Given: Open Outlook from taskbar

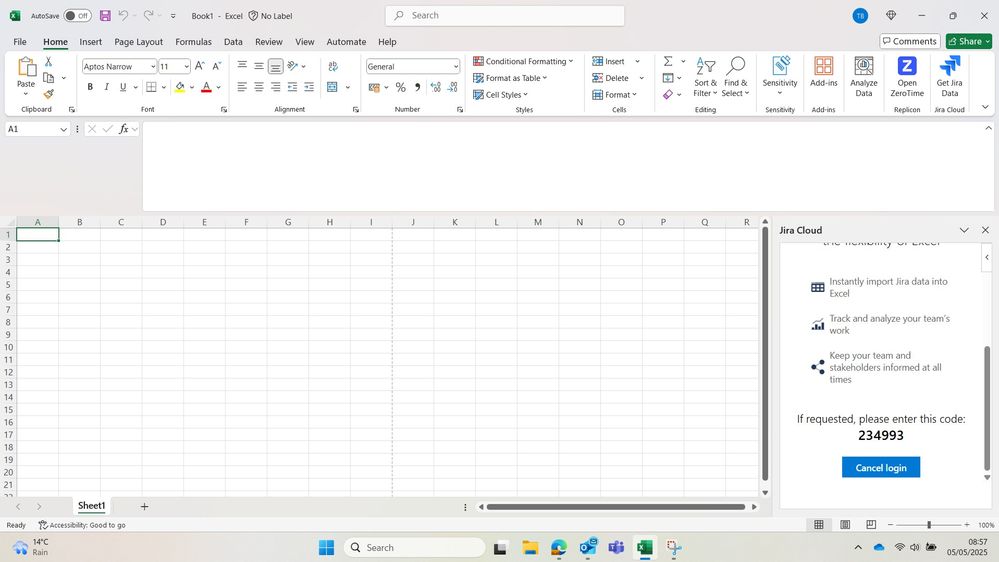Looking at the screenshot, I should (x=587, y=547).
